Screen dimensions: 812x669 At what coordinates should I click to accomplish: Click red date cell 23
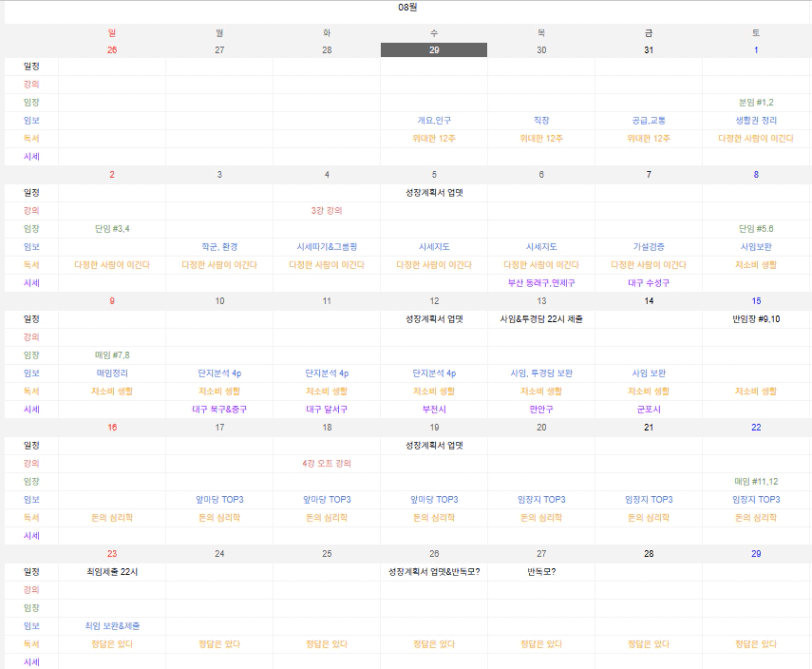click(x=112, y=554)
